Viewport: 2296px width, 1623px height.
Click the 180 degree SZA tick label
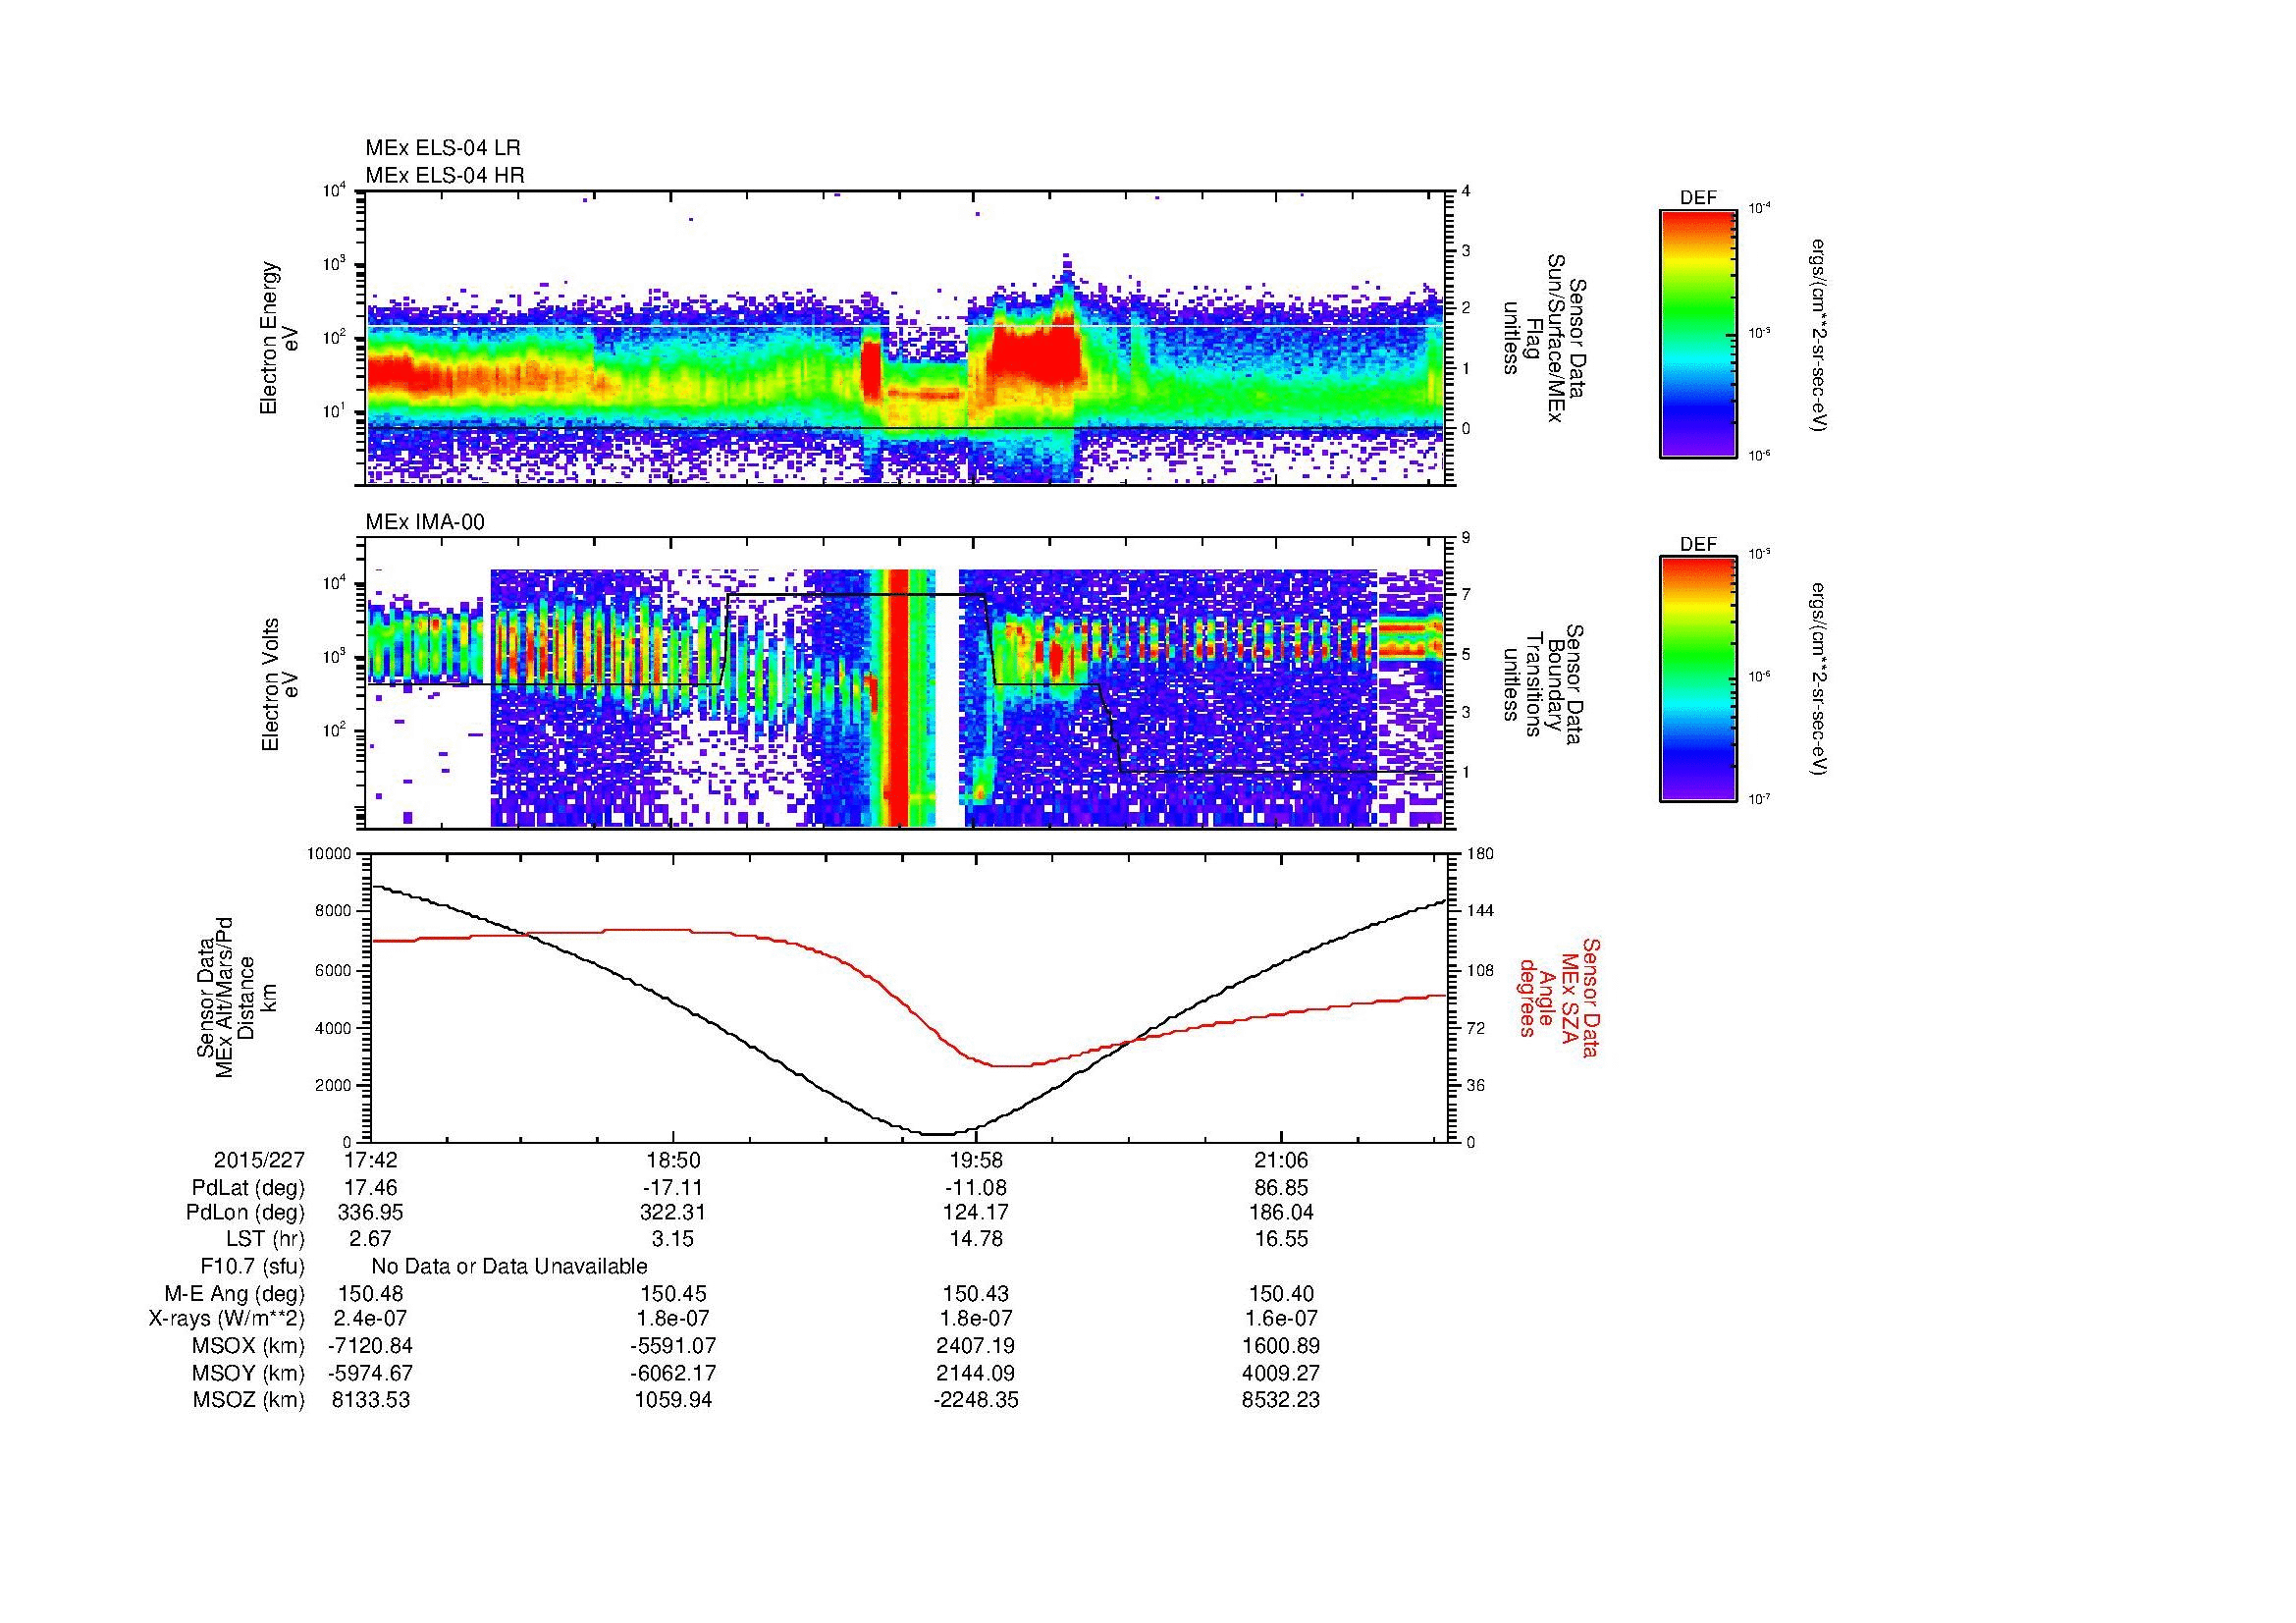[x=1480, y=854]
